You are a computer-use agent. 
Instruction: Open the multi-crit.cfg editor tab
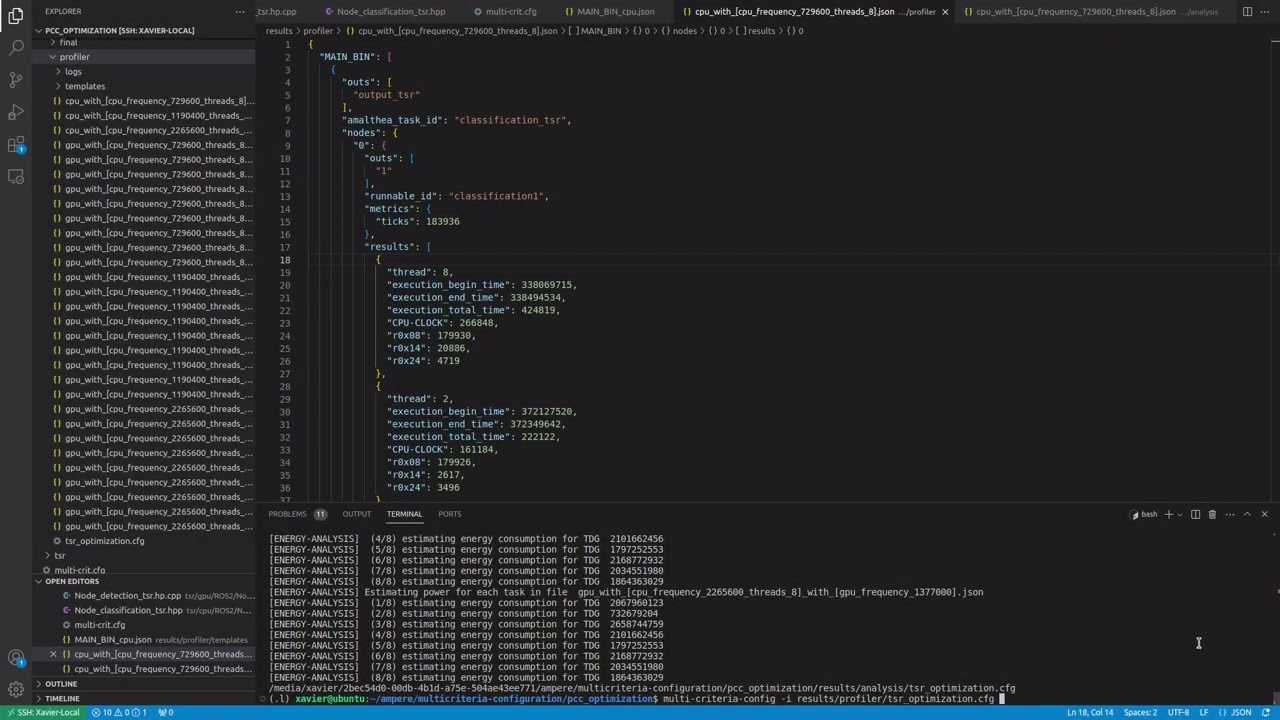point(504,12)
